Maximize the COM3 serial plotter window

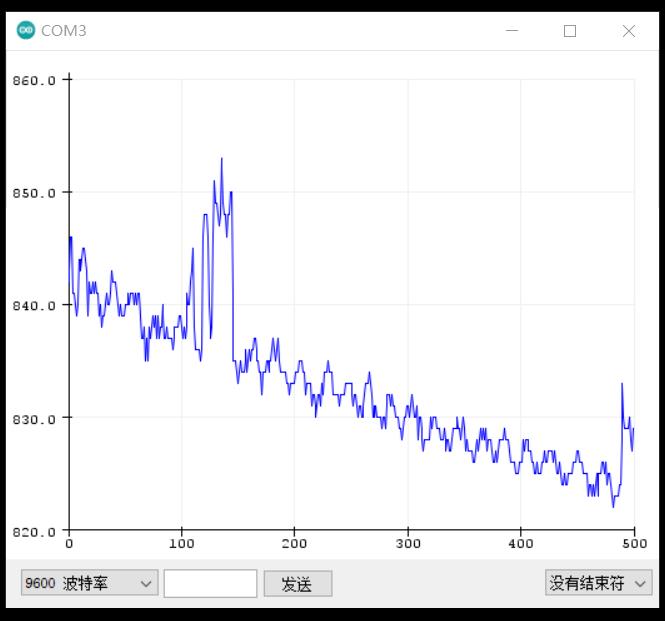pos(570,31)
